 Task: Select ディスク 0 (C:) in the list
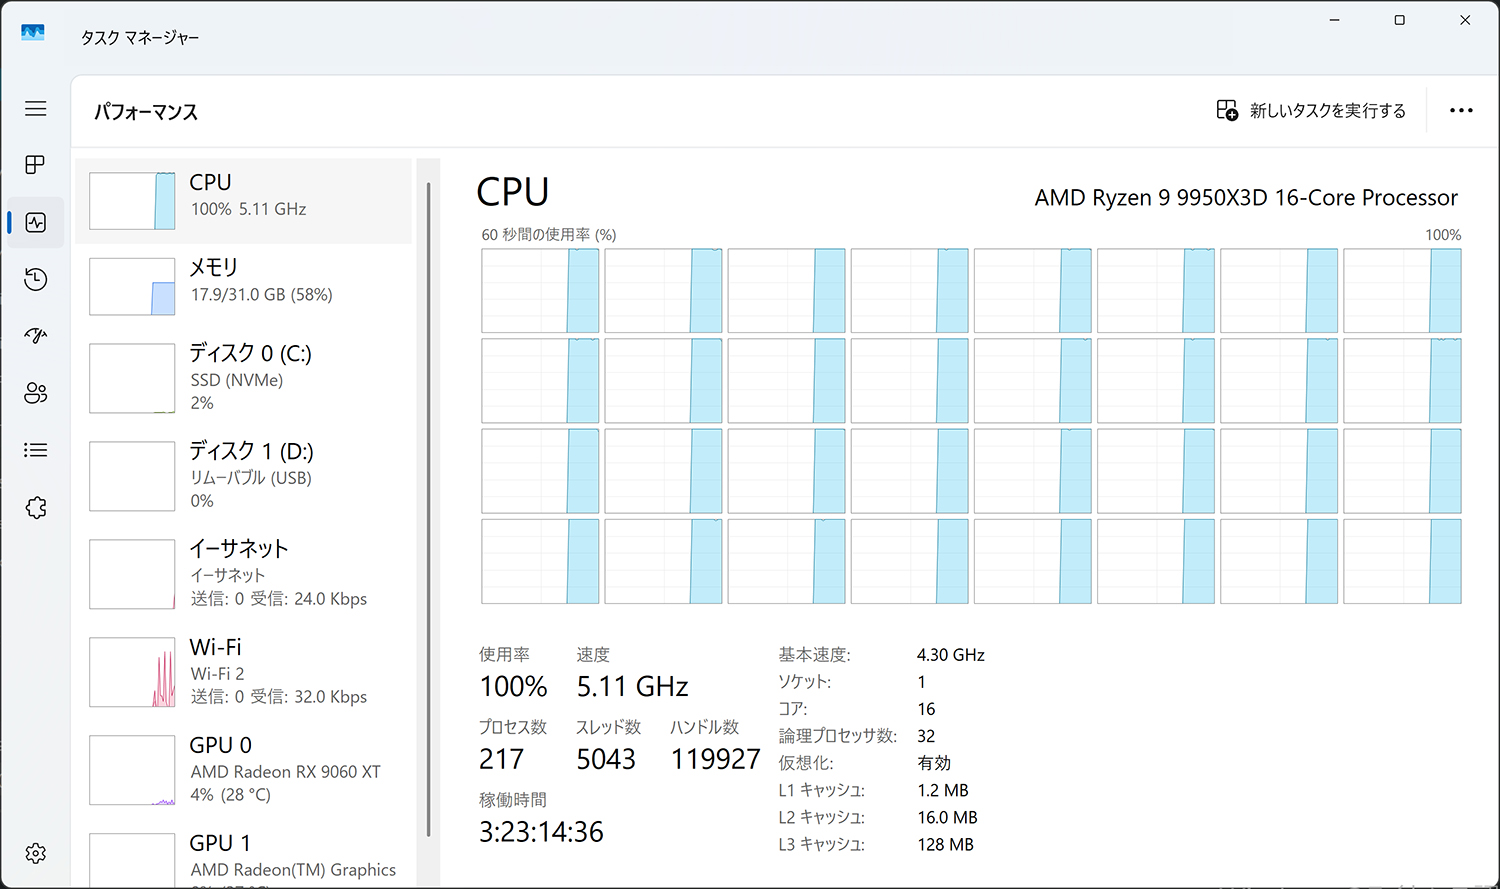[244, 377]
